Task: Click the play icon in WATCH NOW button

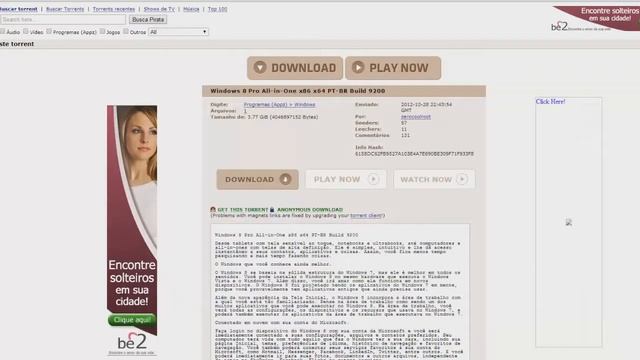Action: pyautogui.click(x=462, y=179)
